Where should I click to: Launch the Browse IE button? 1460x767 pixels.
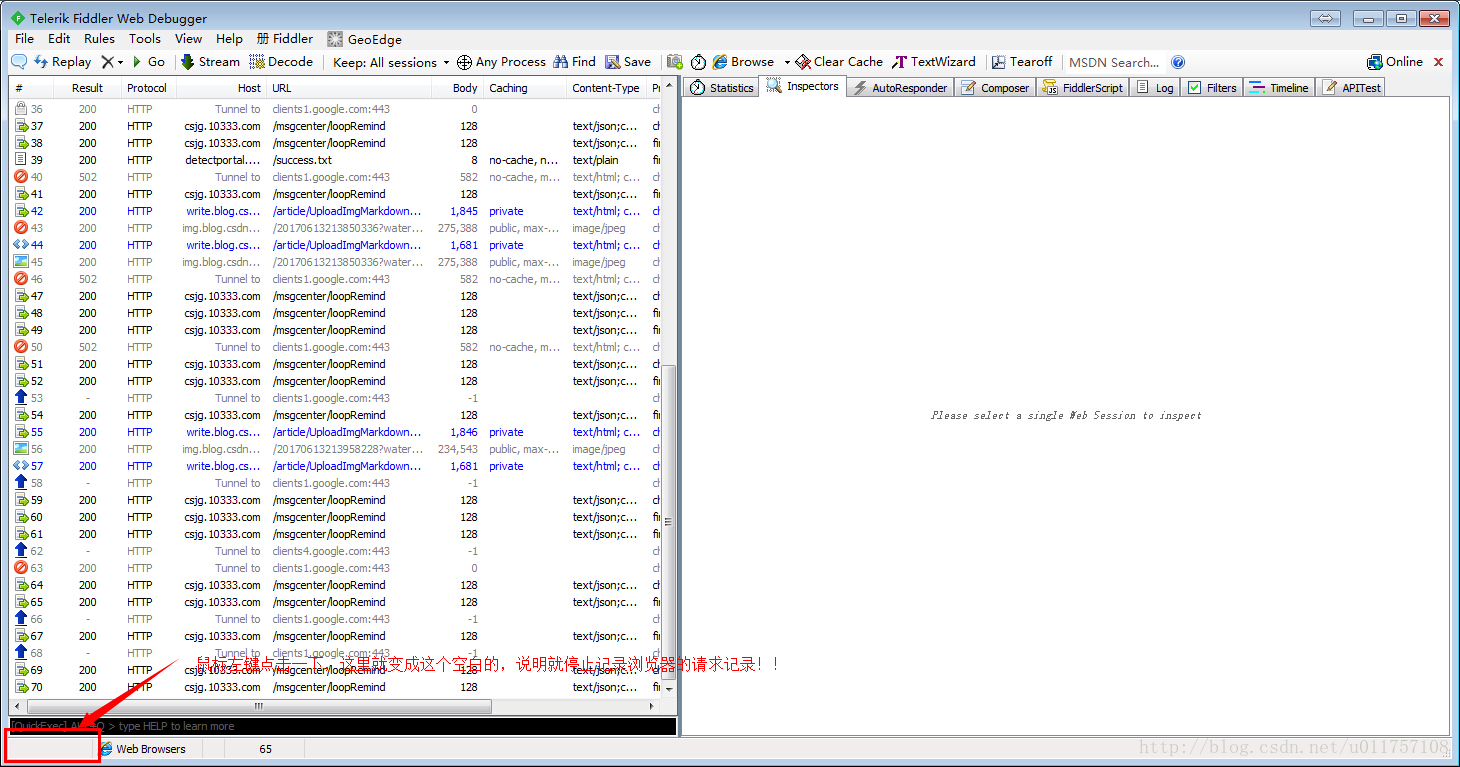pyautogui.click(x=744, y=62)
